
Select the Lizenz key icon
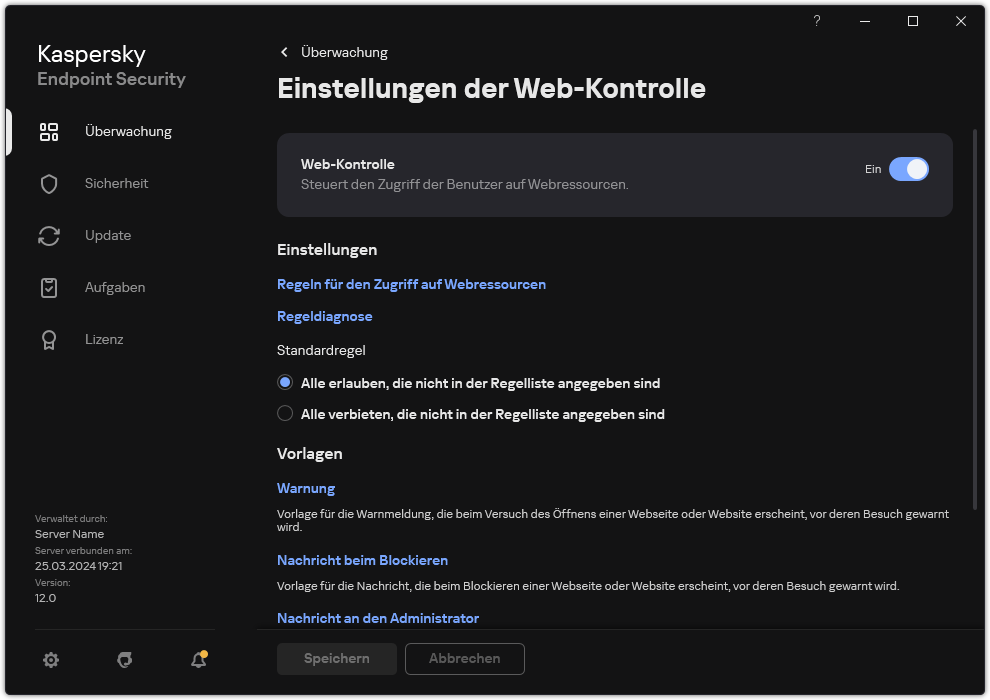pyautogui.click(x=49, y=339)
